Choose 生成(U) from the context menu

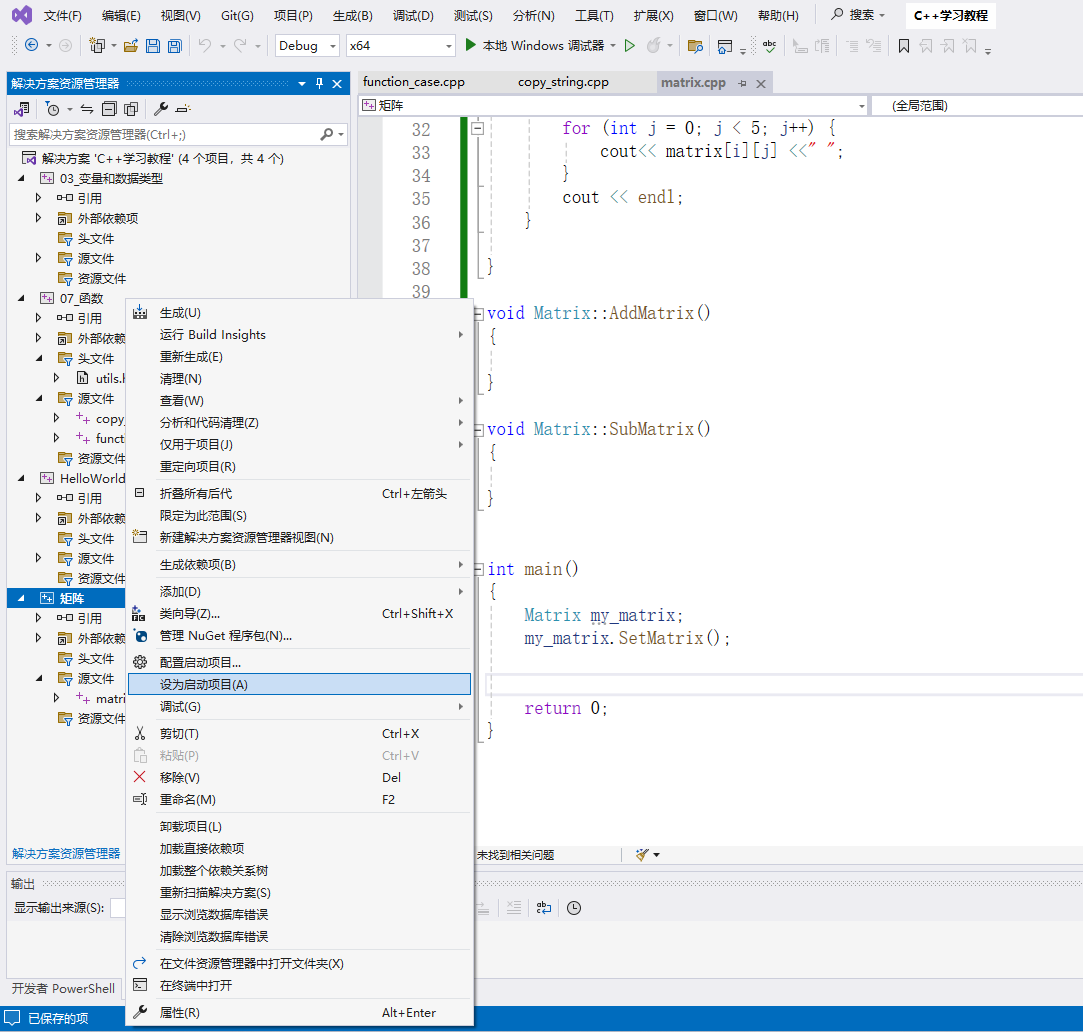tap(300, 313)
